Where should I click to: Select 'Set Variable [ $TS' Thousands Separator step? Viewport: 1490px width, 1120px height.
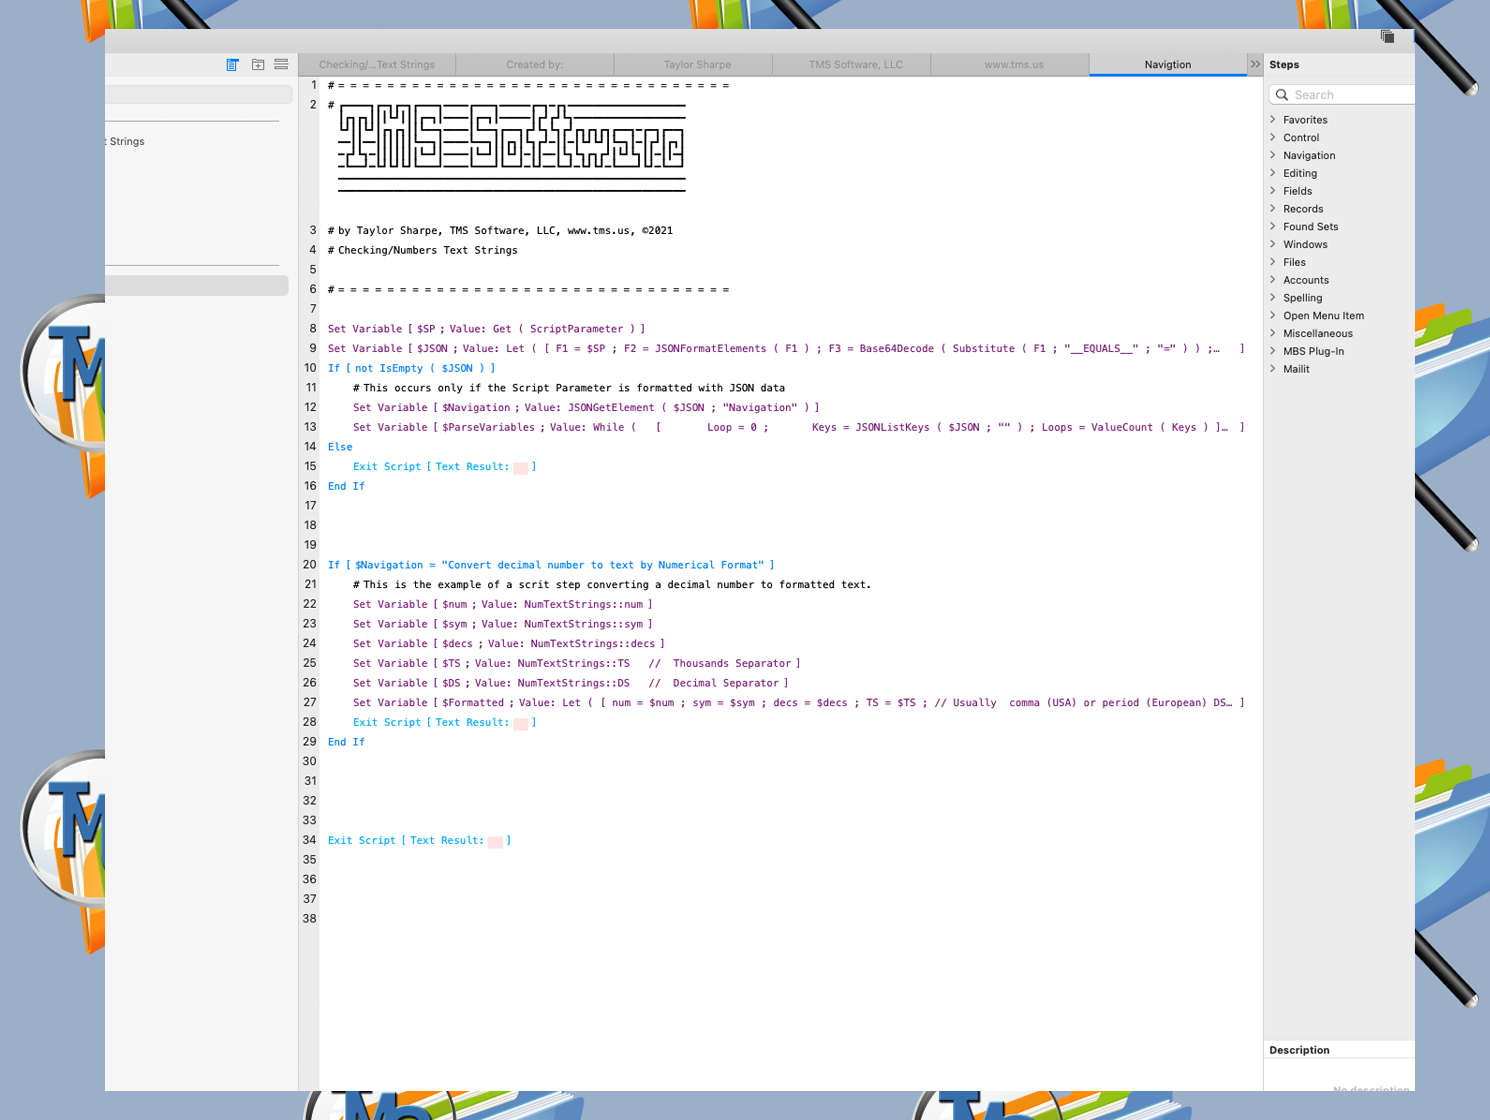pos(576,664)
